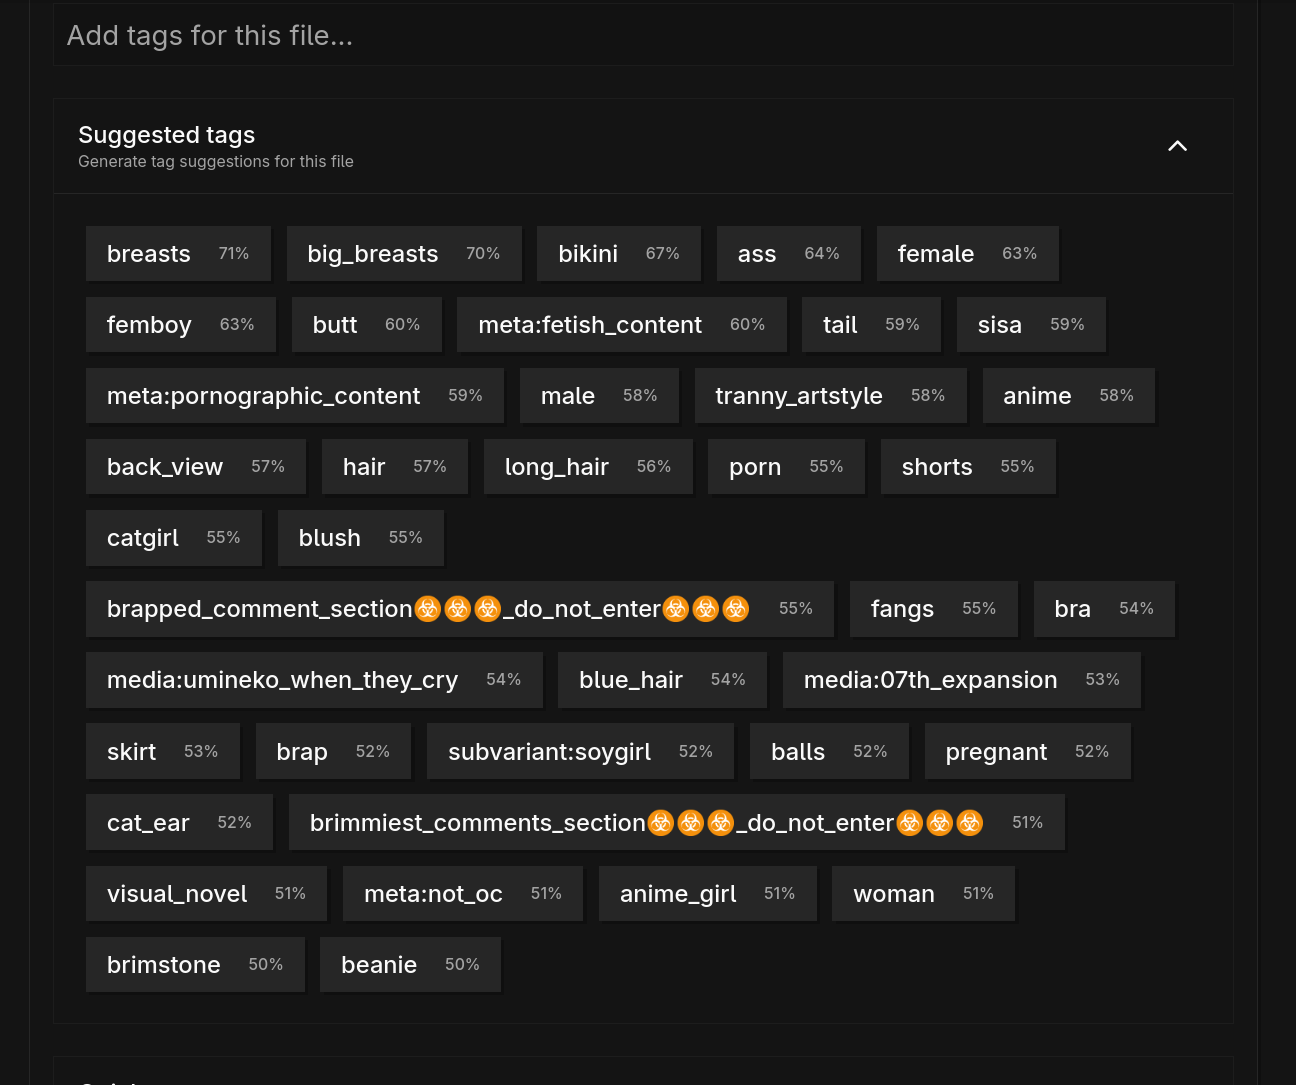Click the 'blush' tag chip
The width and height of the screenshot is (1296, 1085).
360,538
